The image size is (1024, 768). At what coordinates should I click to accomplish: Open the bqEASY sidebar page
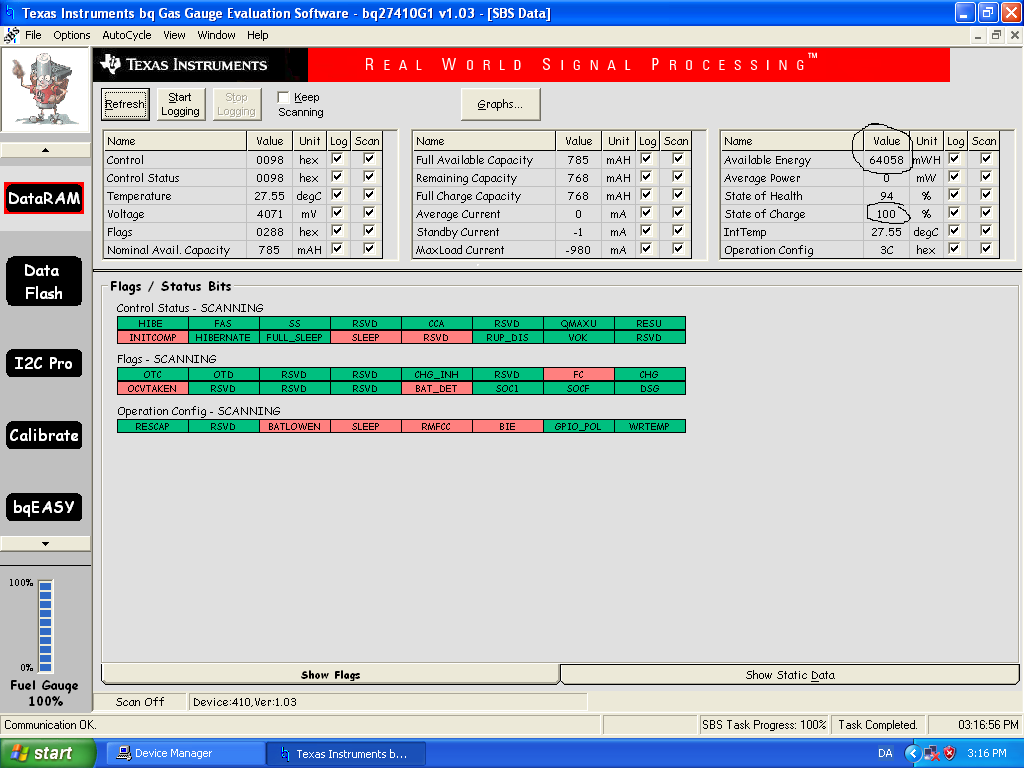point(44,507)
